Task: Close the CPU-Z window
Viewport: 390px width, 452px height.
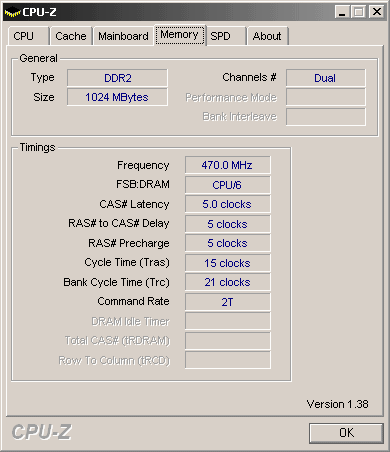Action: pyautogui.click(x=377, y=12)
